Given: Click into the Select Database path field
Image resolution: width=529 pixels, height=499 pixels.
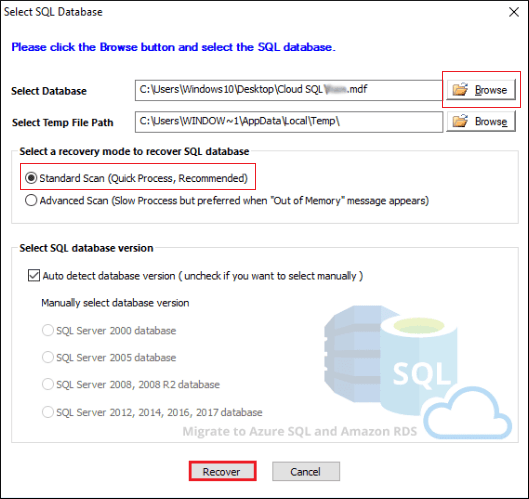Looking at the screenshot, I should click(x=289, y=90).
